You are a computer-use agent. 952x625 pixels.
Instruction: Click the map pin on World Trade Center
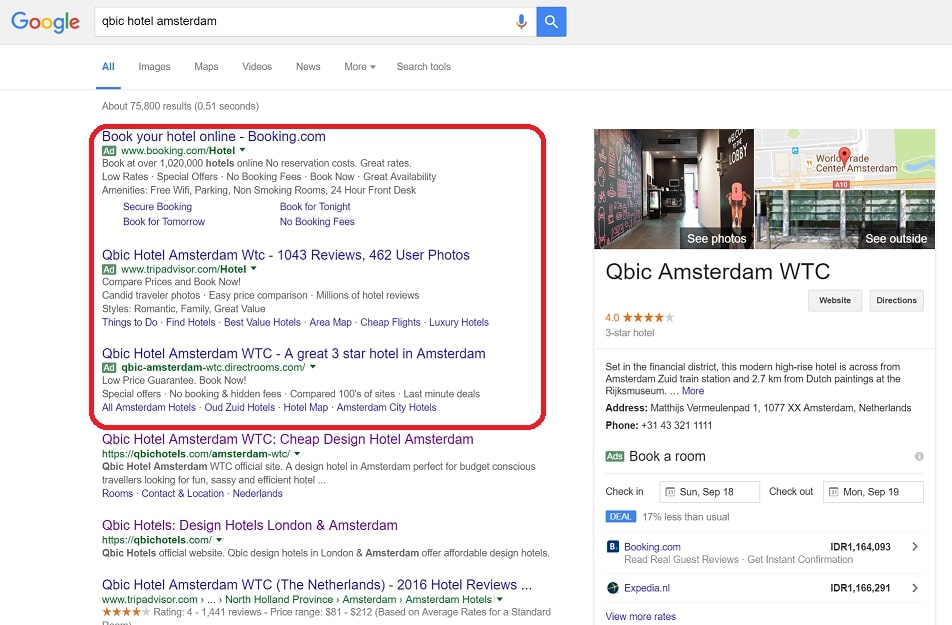coord(844,155)
